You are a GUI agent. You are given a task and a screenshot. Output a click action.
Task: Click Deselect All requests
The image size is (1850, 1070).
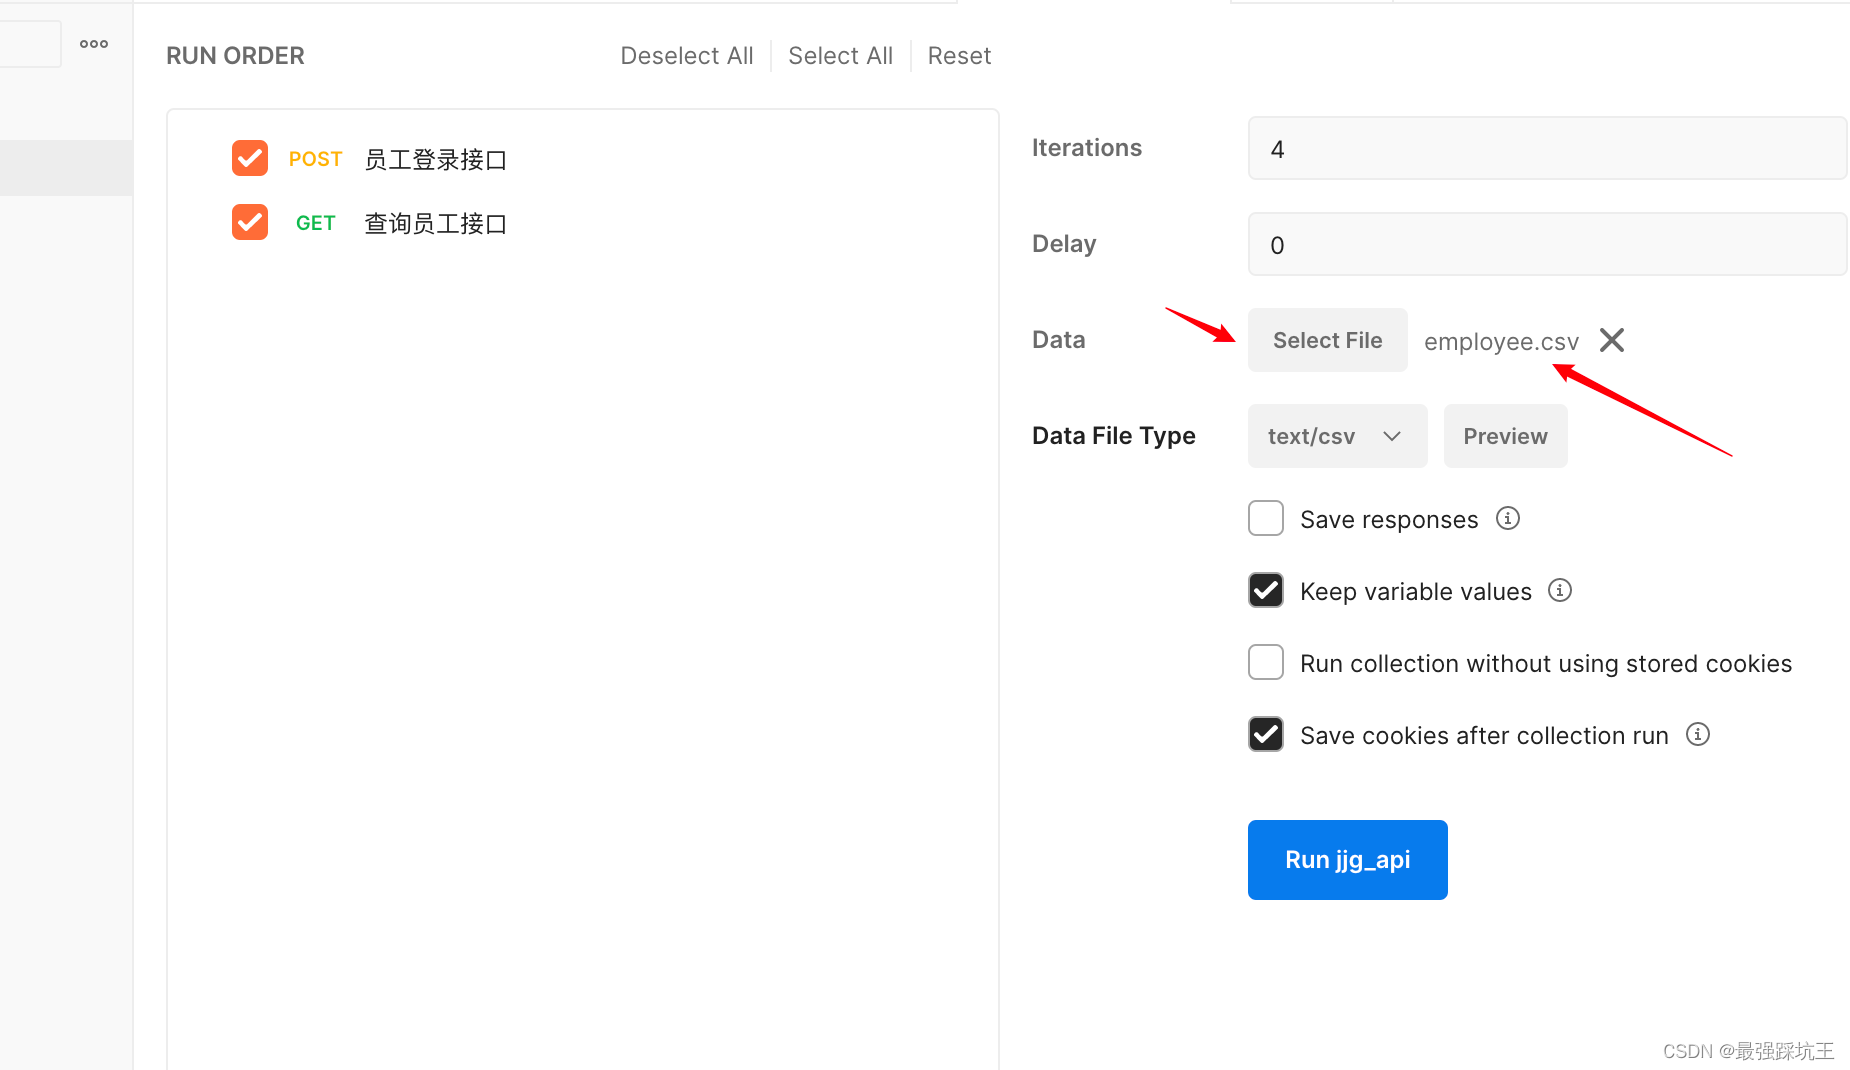[x=687, y=56]
